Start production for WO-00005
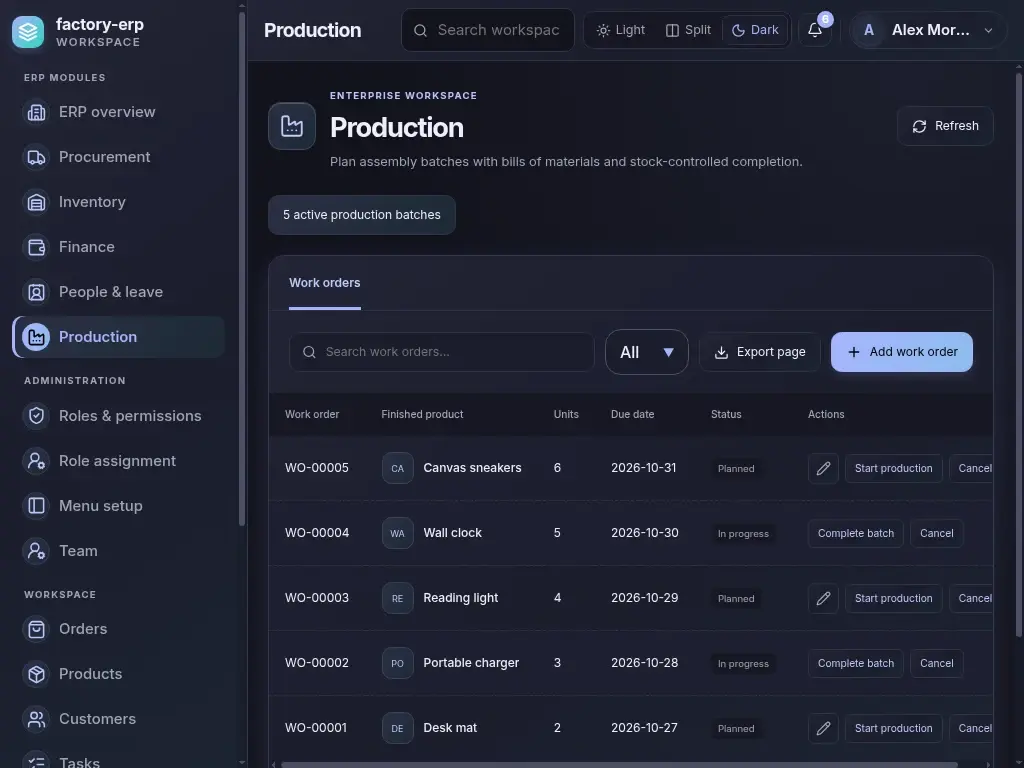Image resolution: width=1024 pixels, height=768 pixels. [x=893, y=468]
